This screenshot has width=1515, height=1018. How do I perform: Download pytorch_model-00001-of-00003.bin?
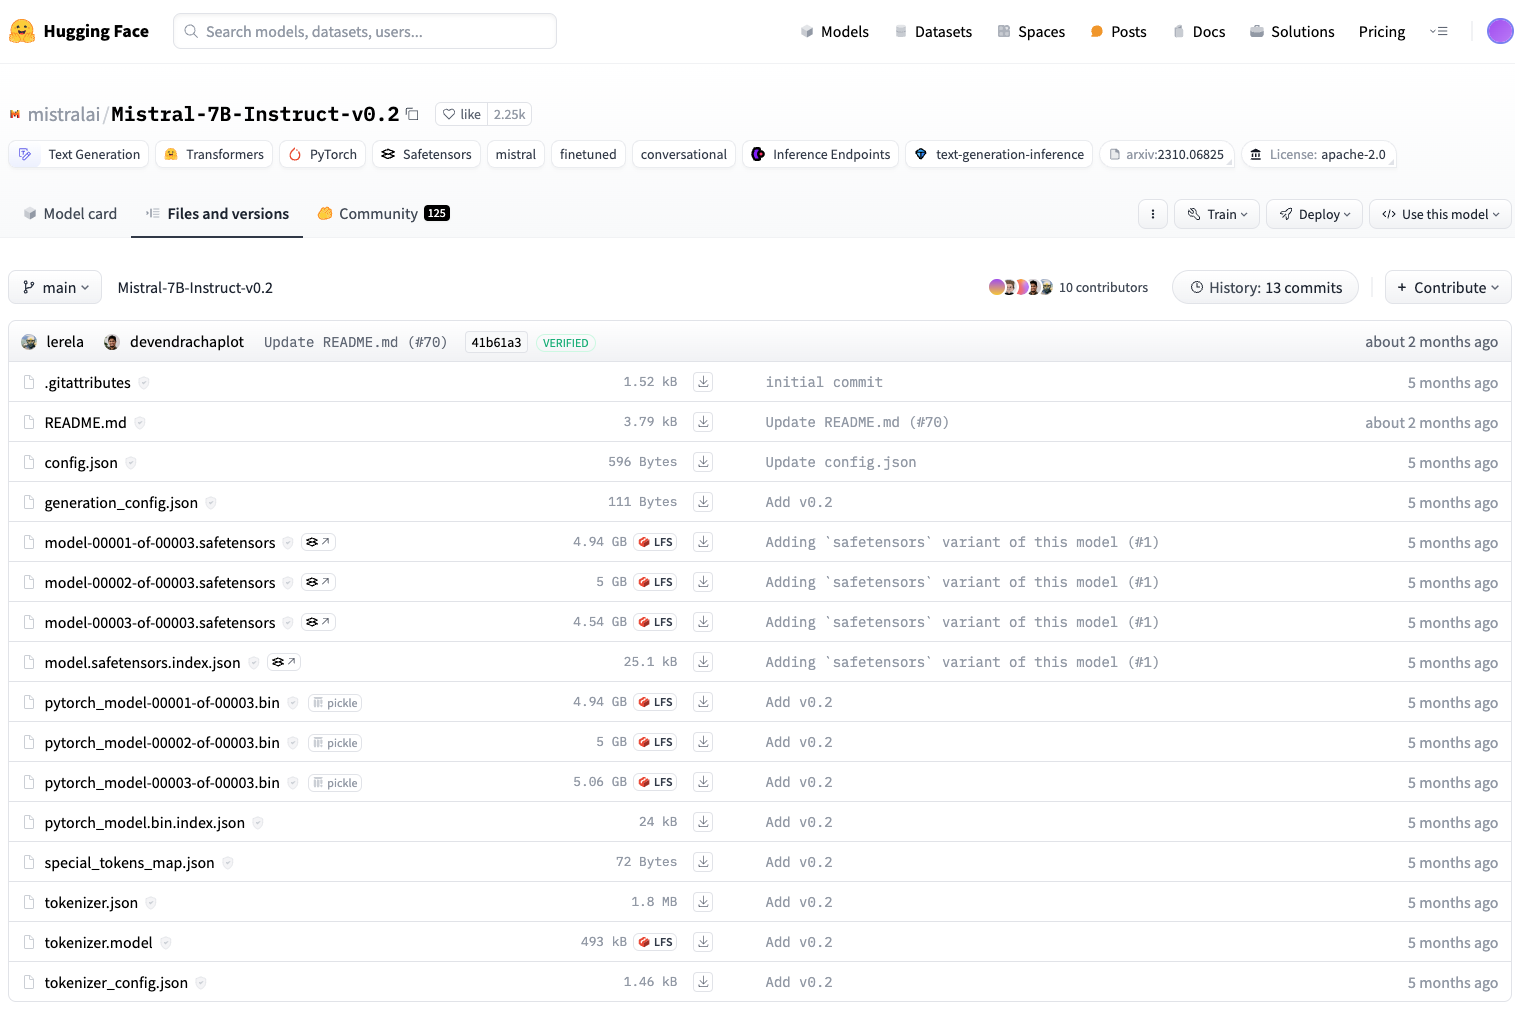703,702
